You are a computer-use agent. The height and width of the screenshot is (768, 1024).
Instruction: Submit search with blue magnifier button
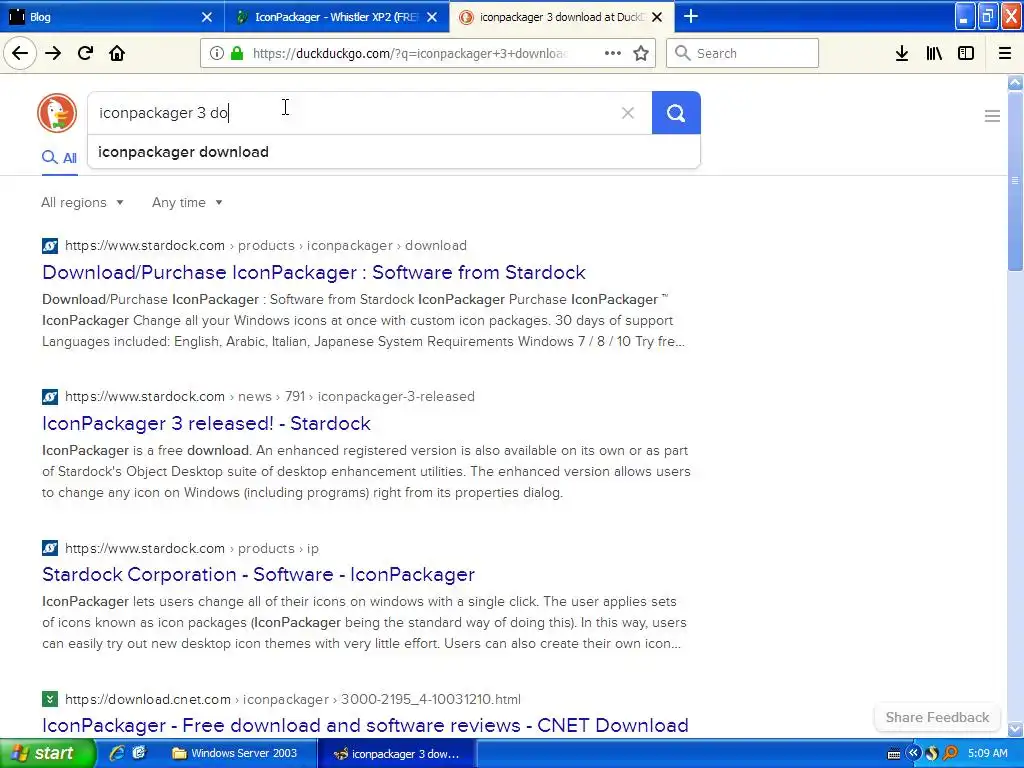(676, 113)
